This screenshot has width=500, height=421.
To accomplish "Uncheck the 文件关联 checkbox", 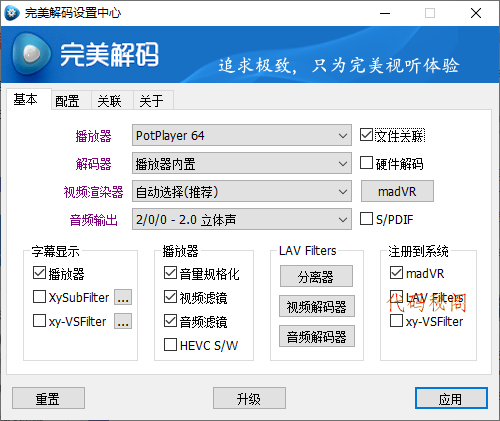I will tap(366, 135).
